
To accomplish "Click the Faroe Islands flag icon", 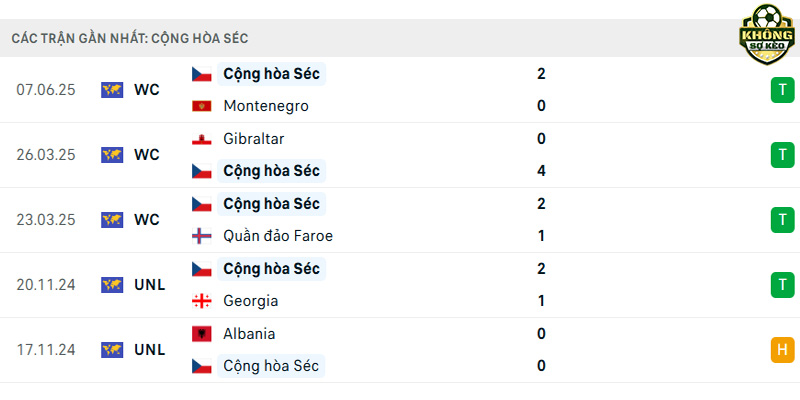I will (202, 236).
